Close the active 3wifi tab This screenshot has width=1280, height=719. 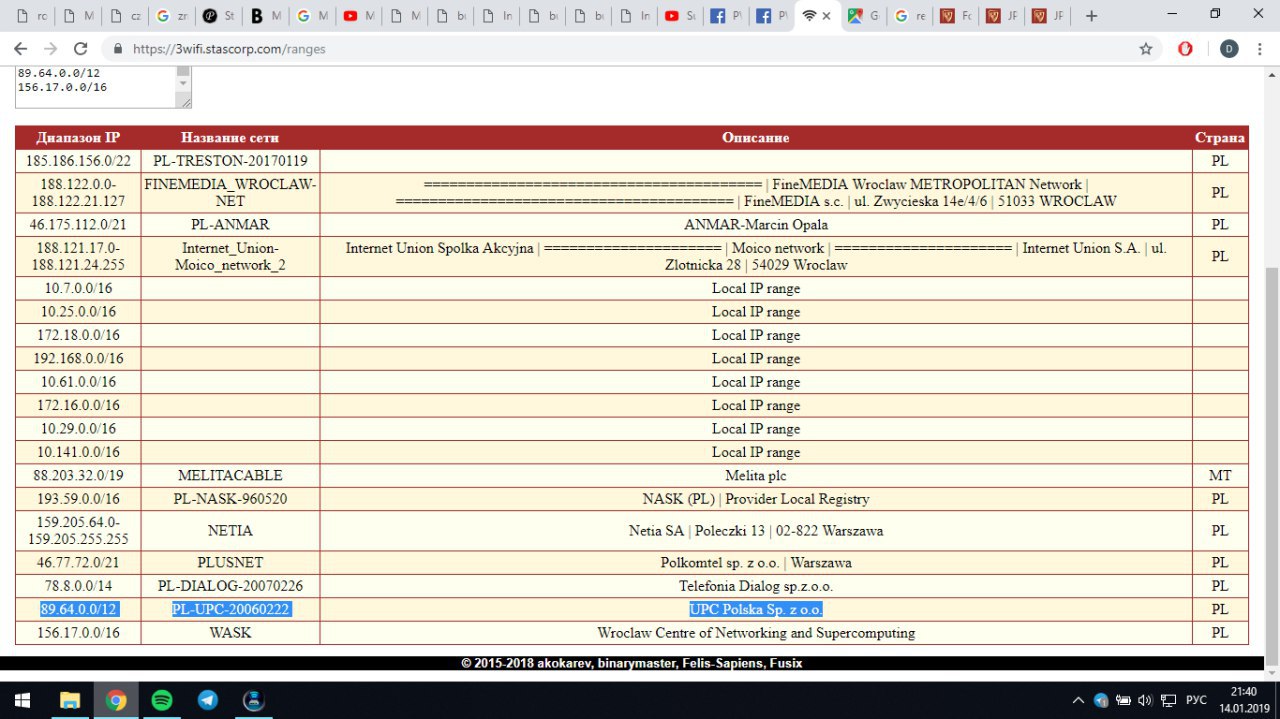coord(826,16)
